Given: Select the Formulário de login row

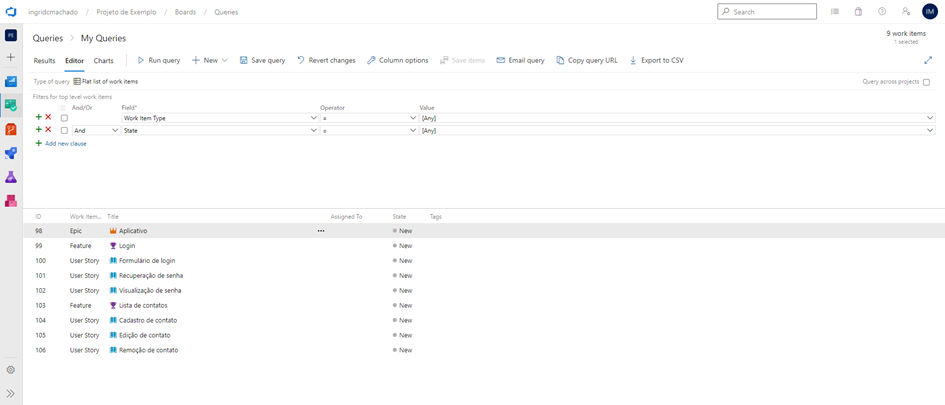Looking at the screenshot, I should click(x=484, y=260).
